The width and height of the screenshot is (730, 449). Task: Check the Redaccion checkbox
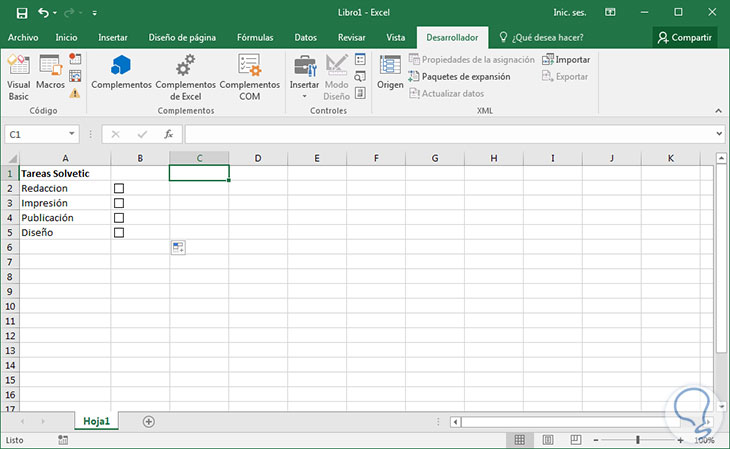[119, 188]
